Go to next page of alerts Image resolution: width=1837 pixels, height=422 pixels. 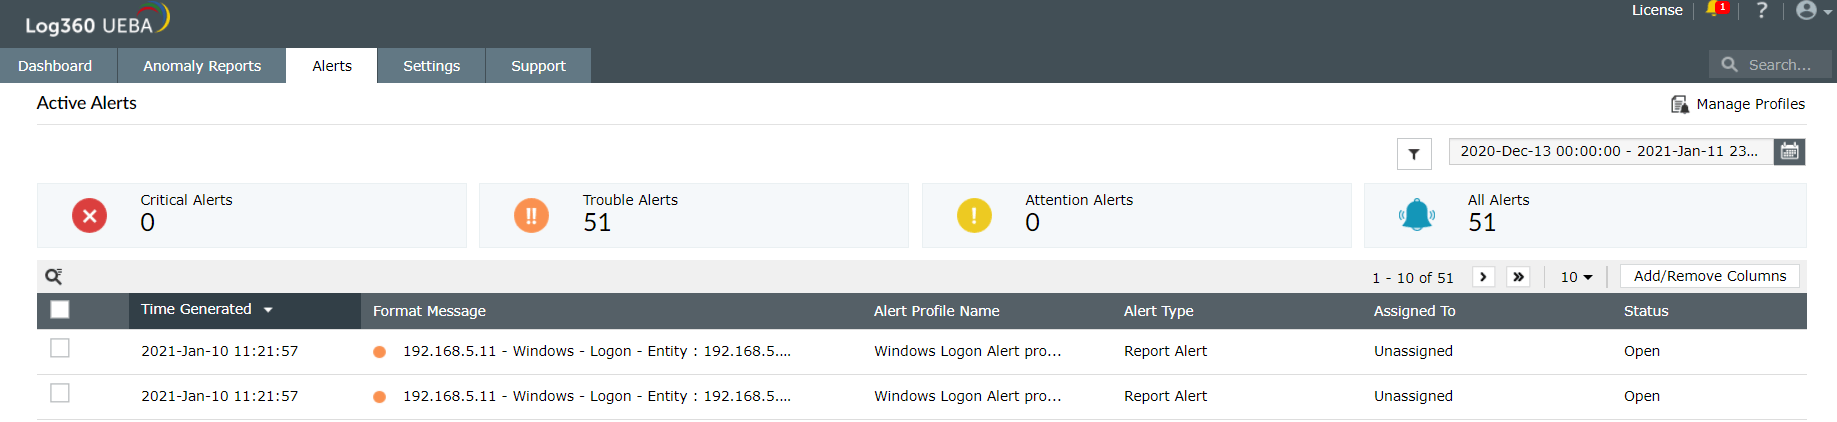[1483, 277]
